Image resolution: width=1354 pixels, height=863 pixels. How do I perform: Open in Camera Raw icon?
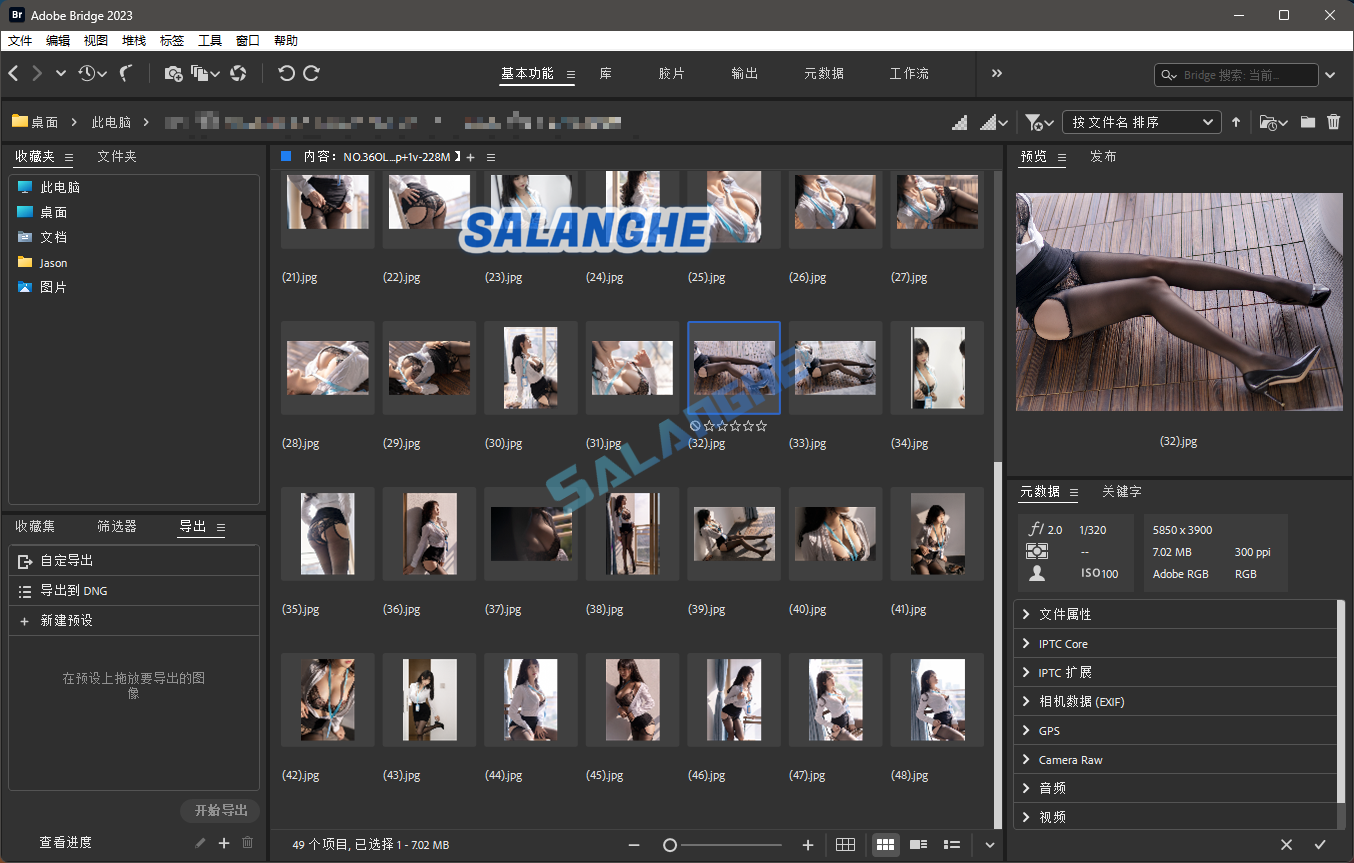(238, 73)
